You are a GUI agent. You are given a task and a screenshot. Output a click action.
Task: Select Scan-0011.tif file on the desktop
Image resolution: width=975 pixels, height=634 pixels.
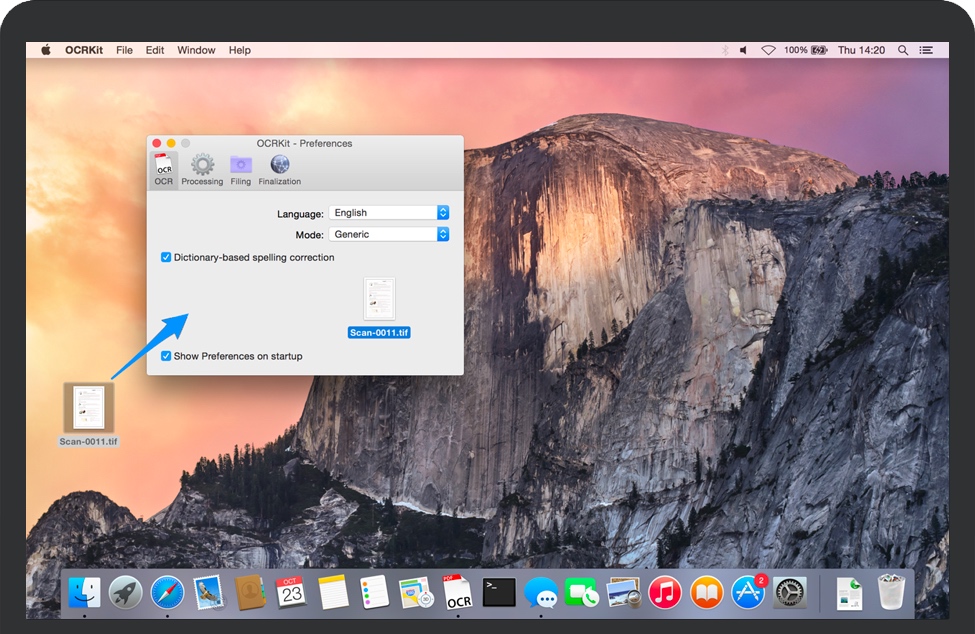88,408
